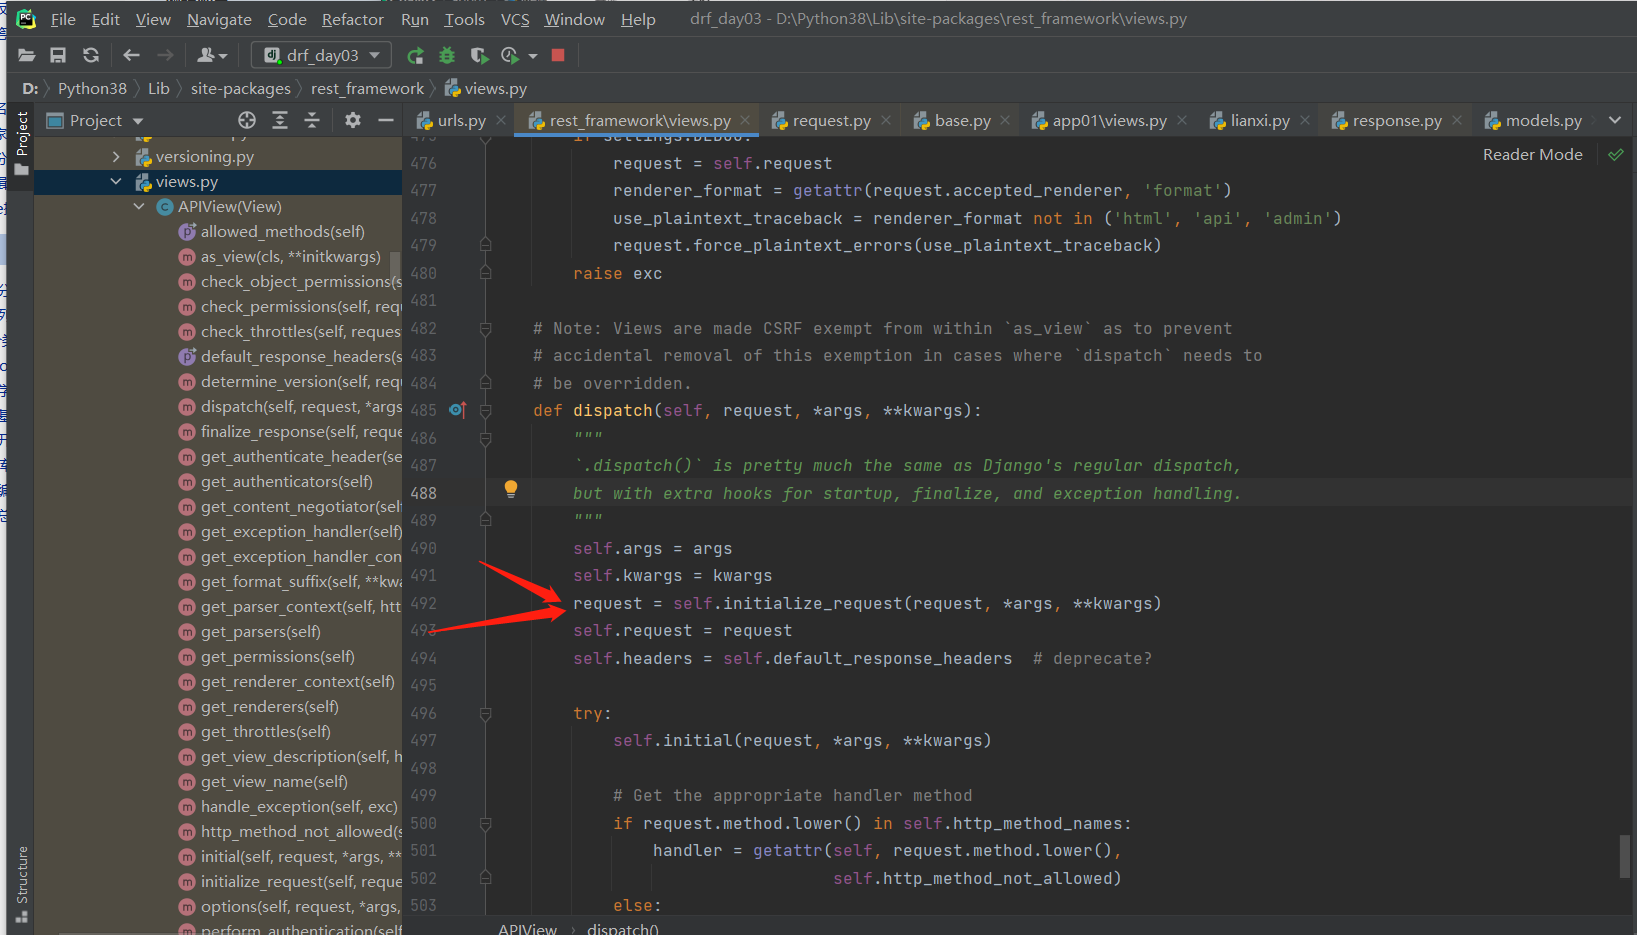Screen dimensions: 1637x935
Task: Click the Profile run icon
Action: [510, 55]
